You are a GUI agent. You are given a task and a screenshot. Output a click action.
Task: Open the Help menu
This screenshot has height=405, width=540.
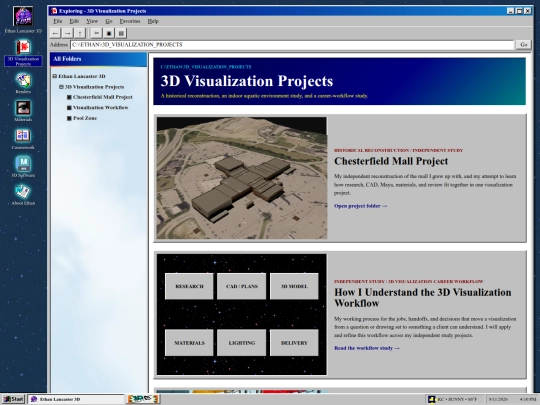[153, 21]
